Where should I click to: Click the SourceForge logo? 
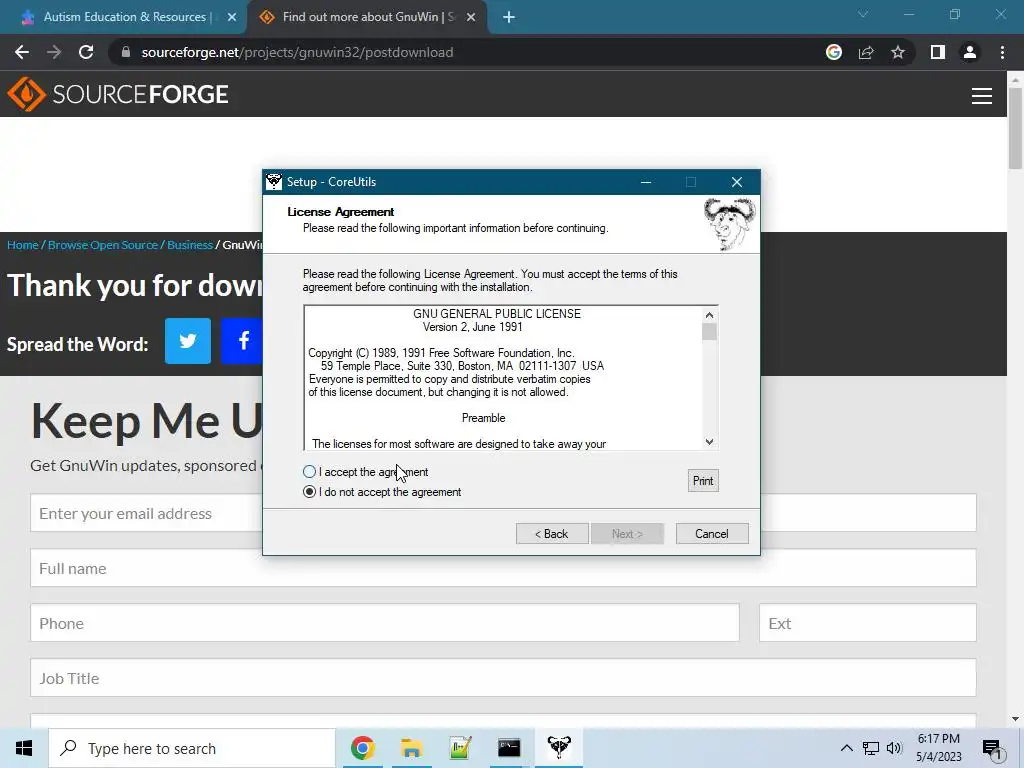[118, 94]
